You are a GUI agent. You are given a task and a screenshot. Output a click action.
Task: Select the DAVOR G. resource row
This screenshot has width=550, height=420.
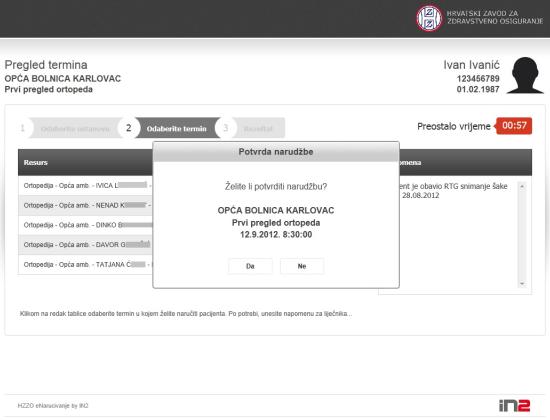tap(86, 245)
